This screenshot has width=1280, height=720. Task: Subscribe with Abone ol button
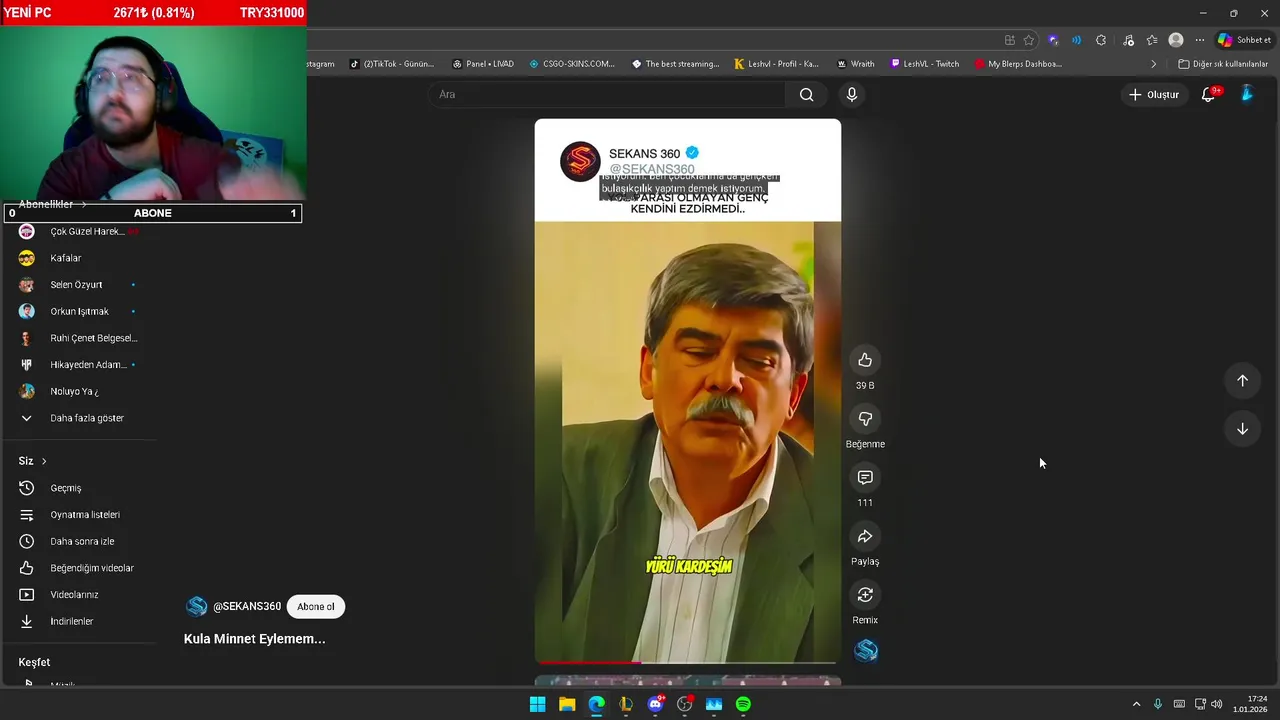tap(315, 606)
